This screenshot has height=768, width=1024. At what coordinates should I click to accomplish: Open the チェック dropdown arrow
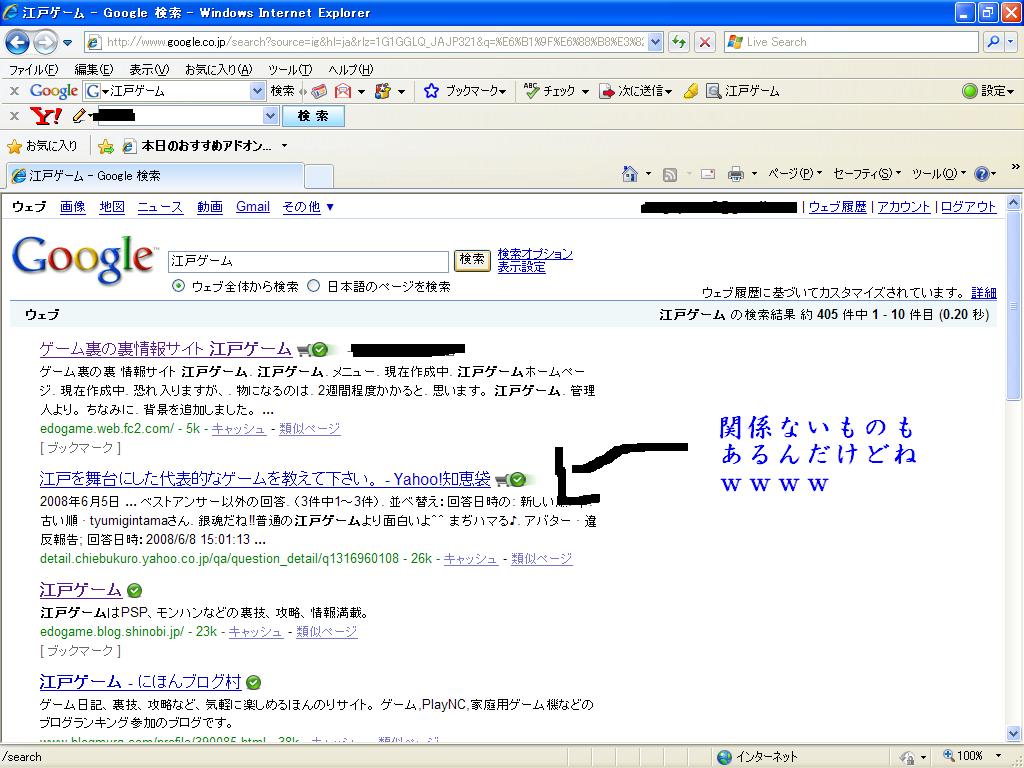585,91
